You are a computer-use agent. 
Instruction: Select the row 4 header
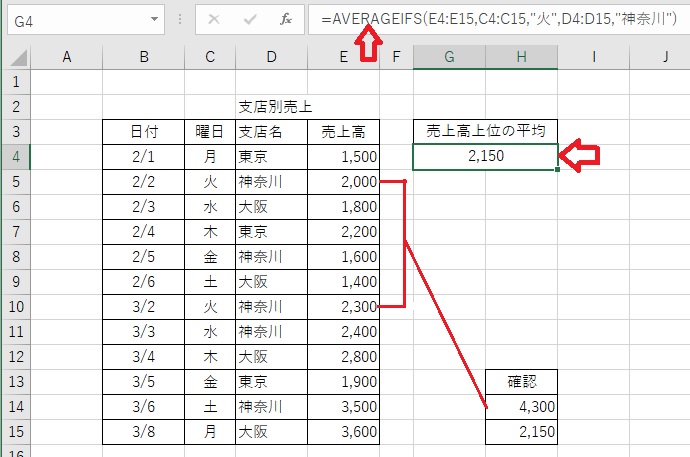click(x=16, y=156)
